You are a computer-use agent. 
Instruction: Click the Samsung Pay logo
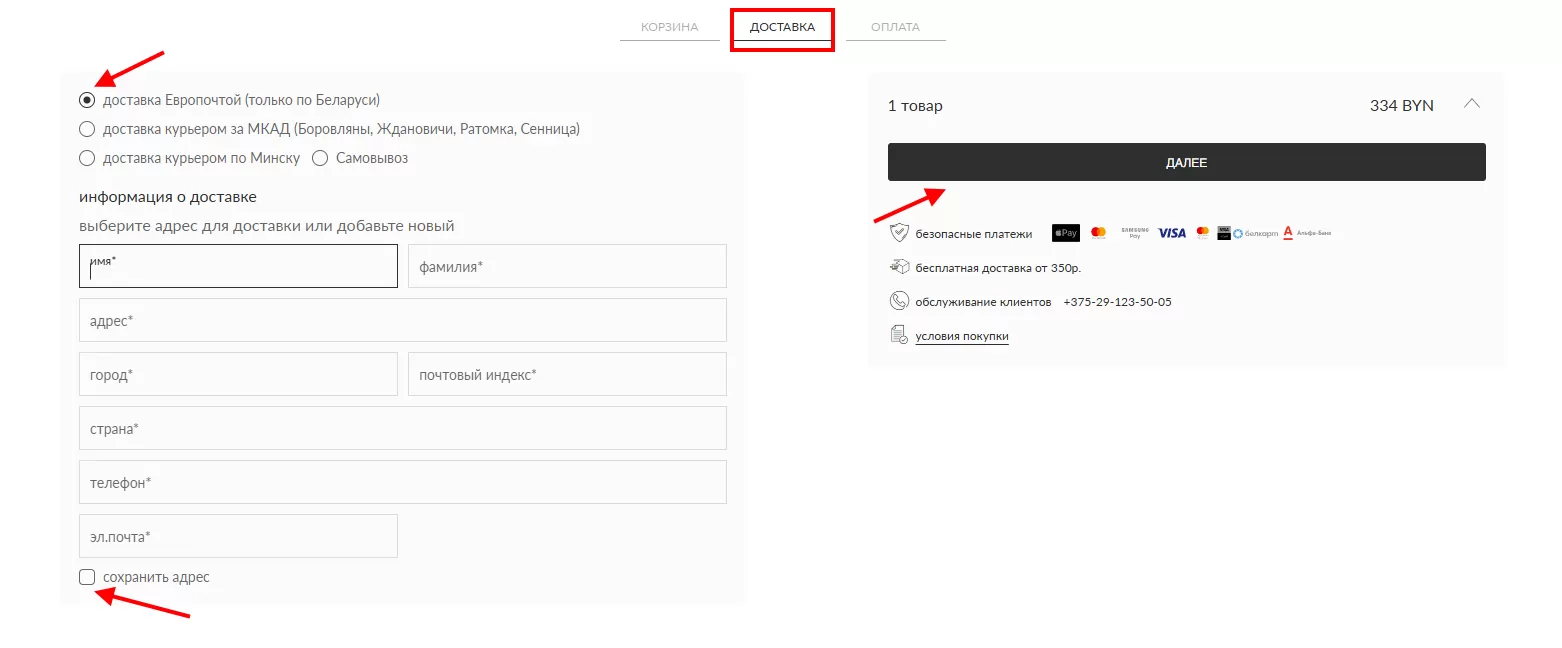pyautogui.click(x=1134, y=233)
